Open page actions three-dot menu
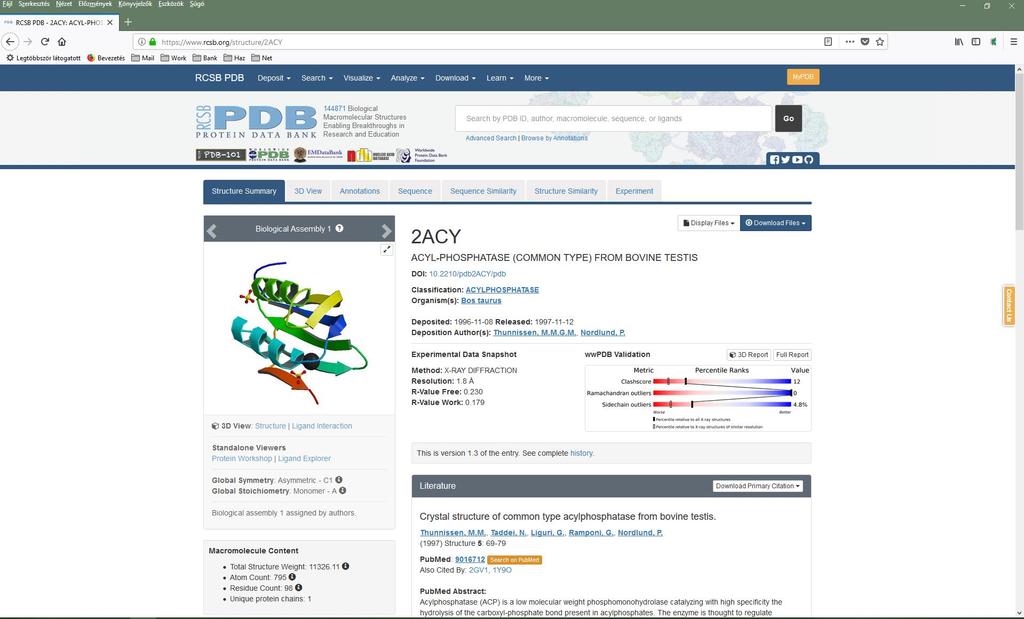Image resolution: width=1024 pixels, height=619 pixels. tap(850, 42)
